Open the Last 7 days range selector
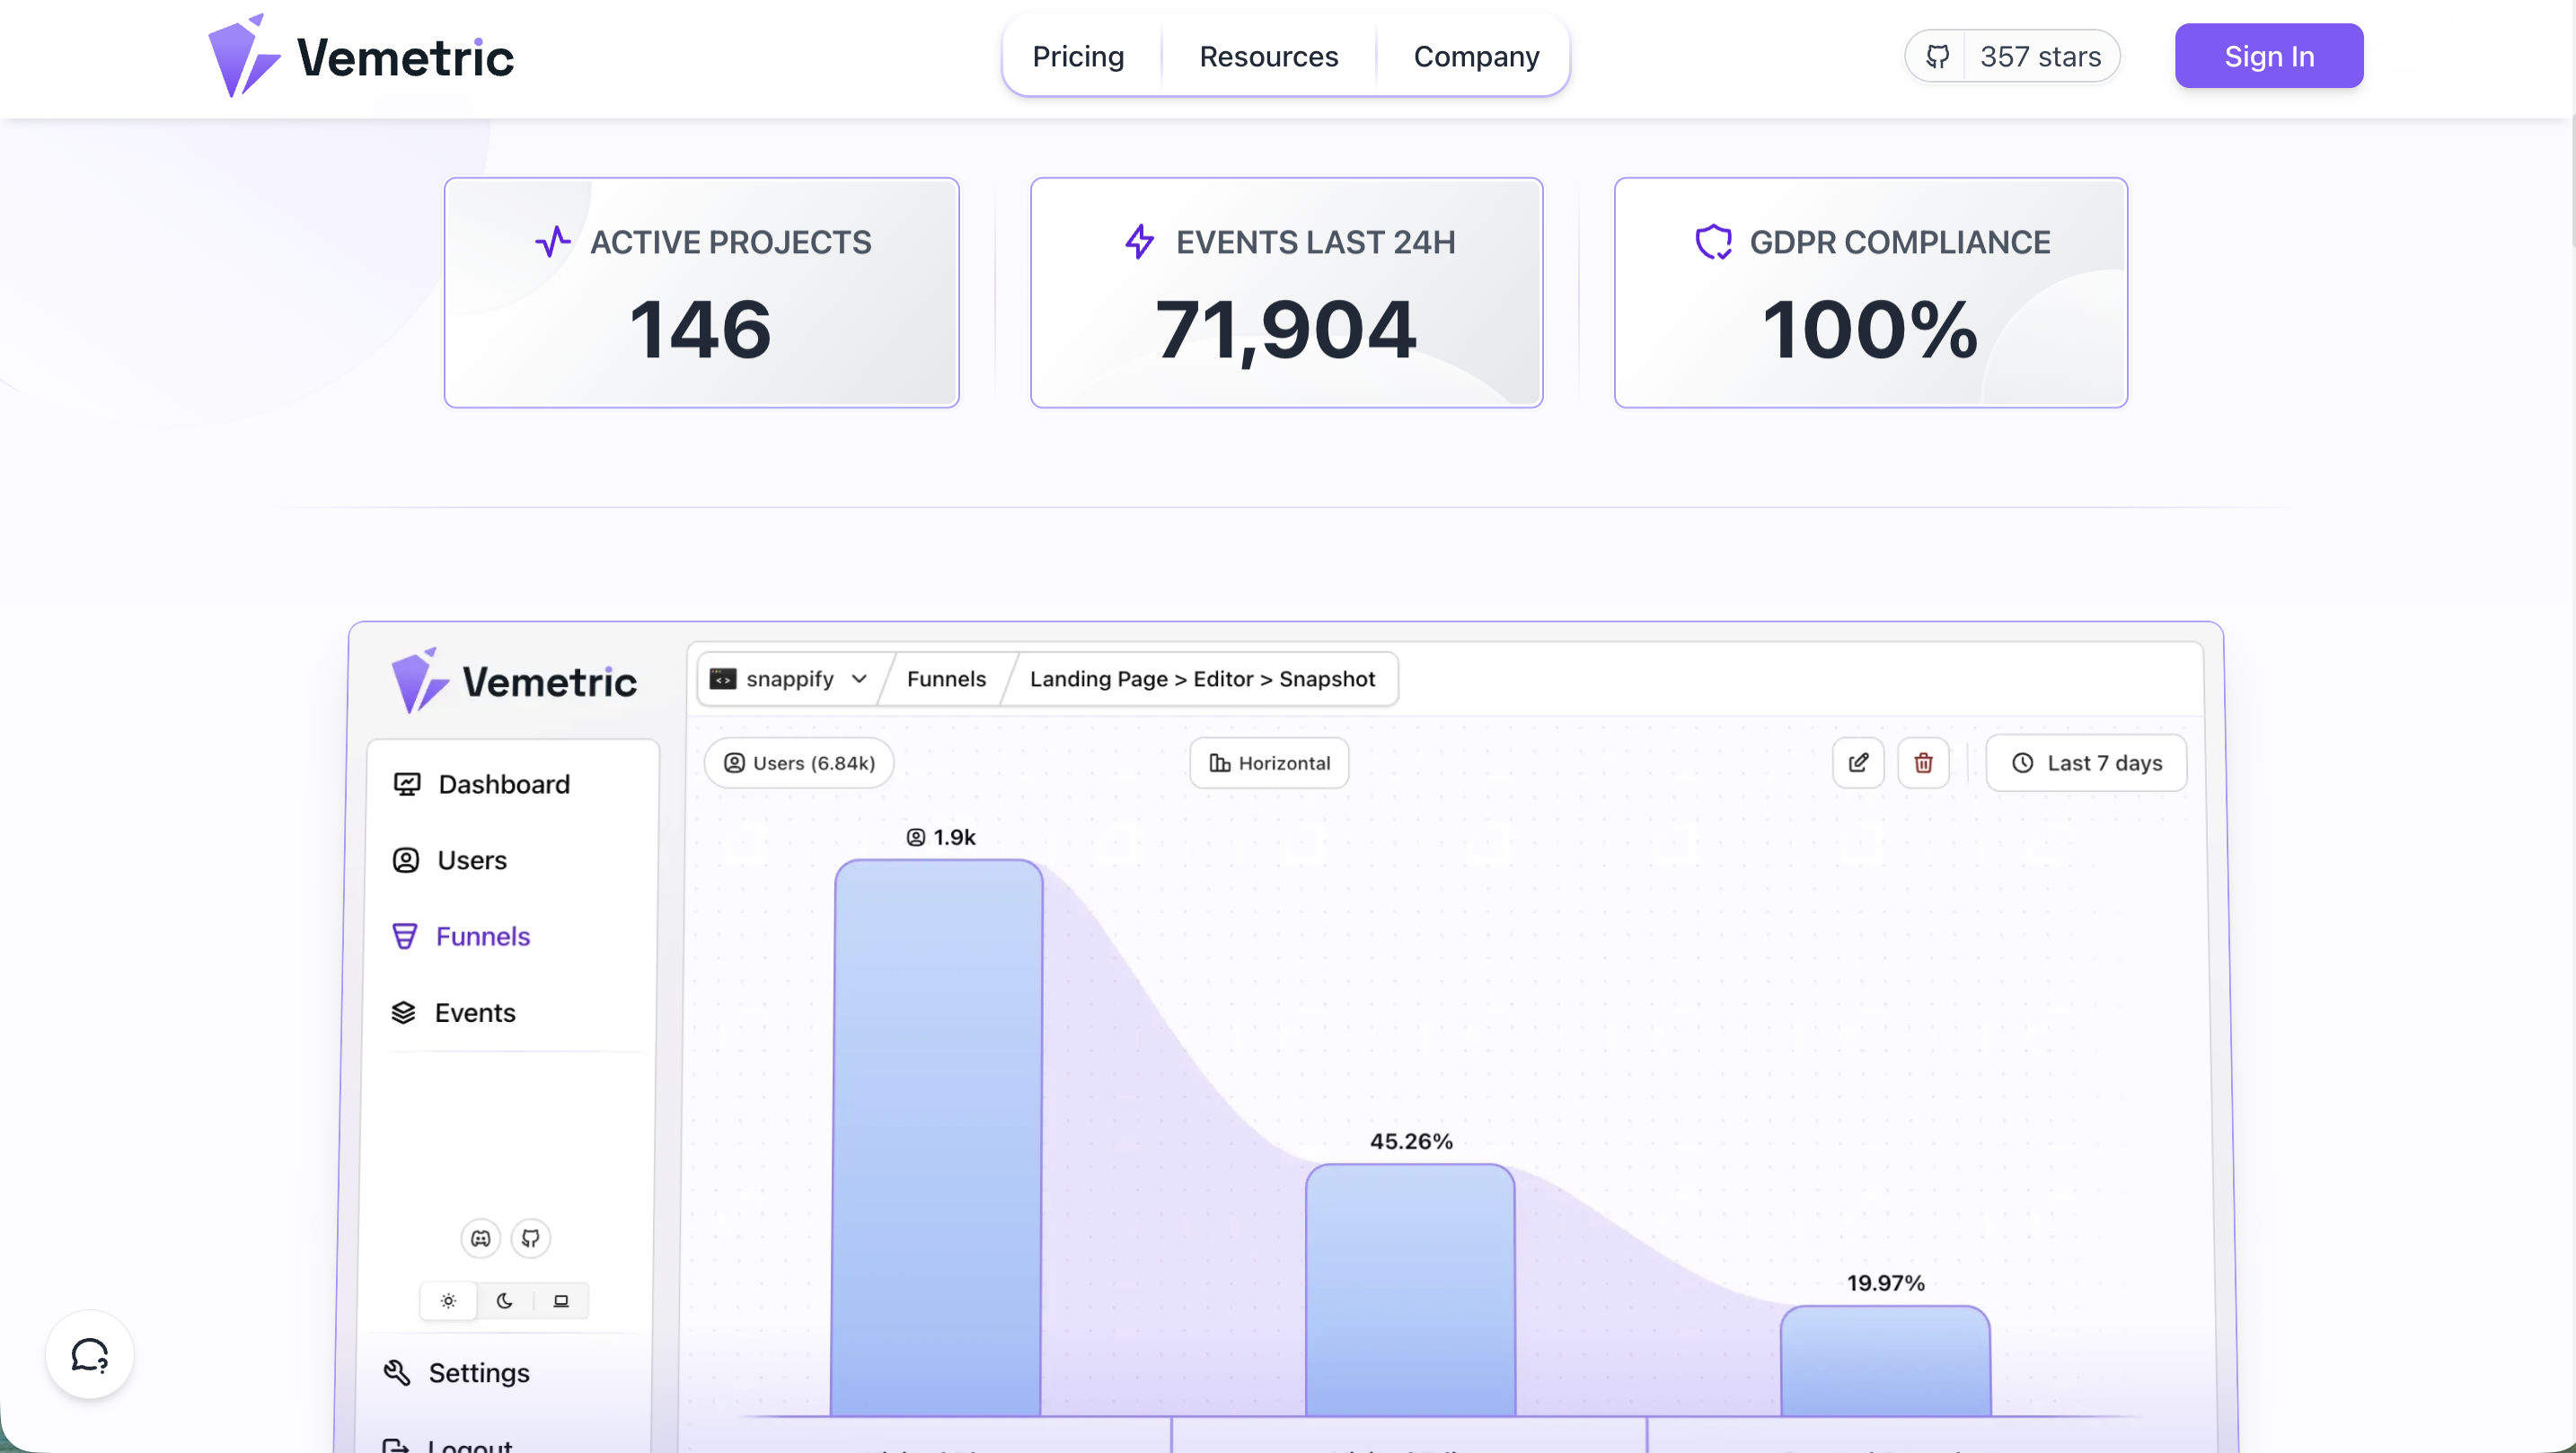This screenshot has height=1453, width=2576. point(2086,763)
